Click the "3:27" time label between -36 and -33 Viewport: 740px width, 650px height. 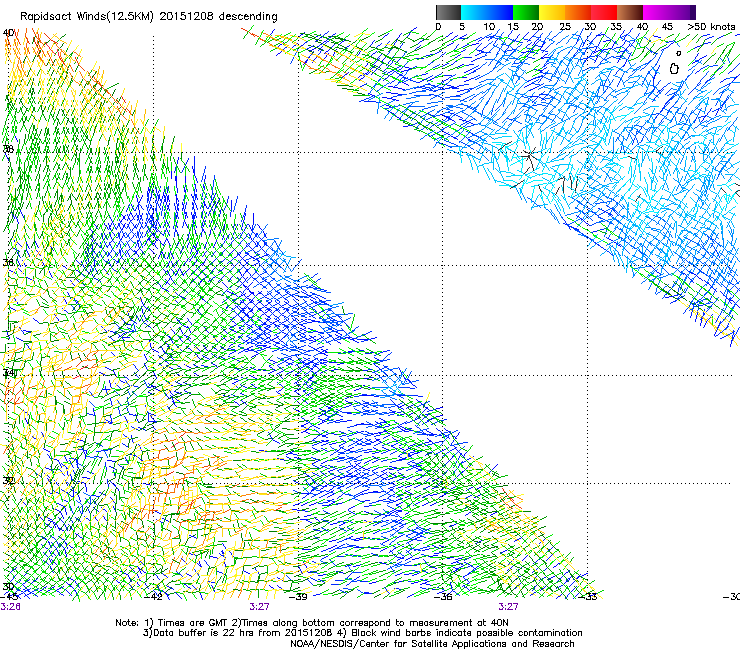(x=508, y=607)
